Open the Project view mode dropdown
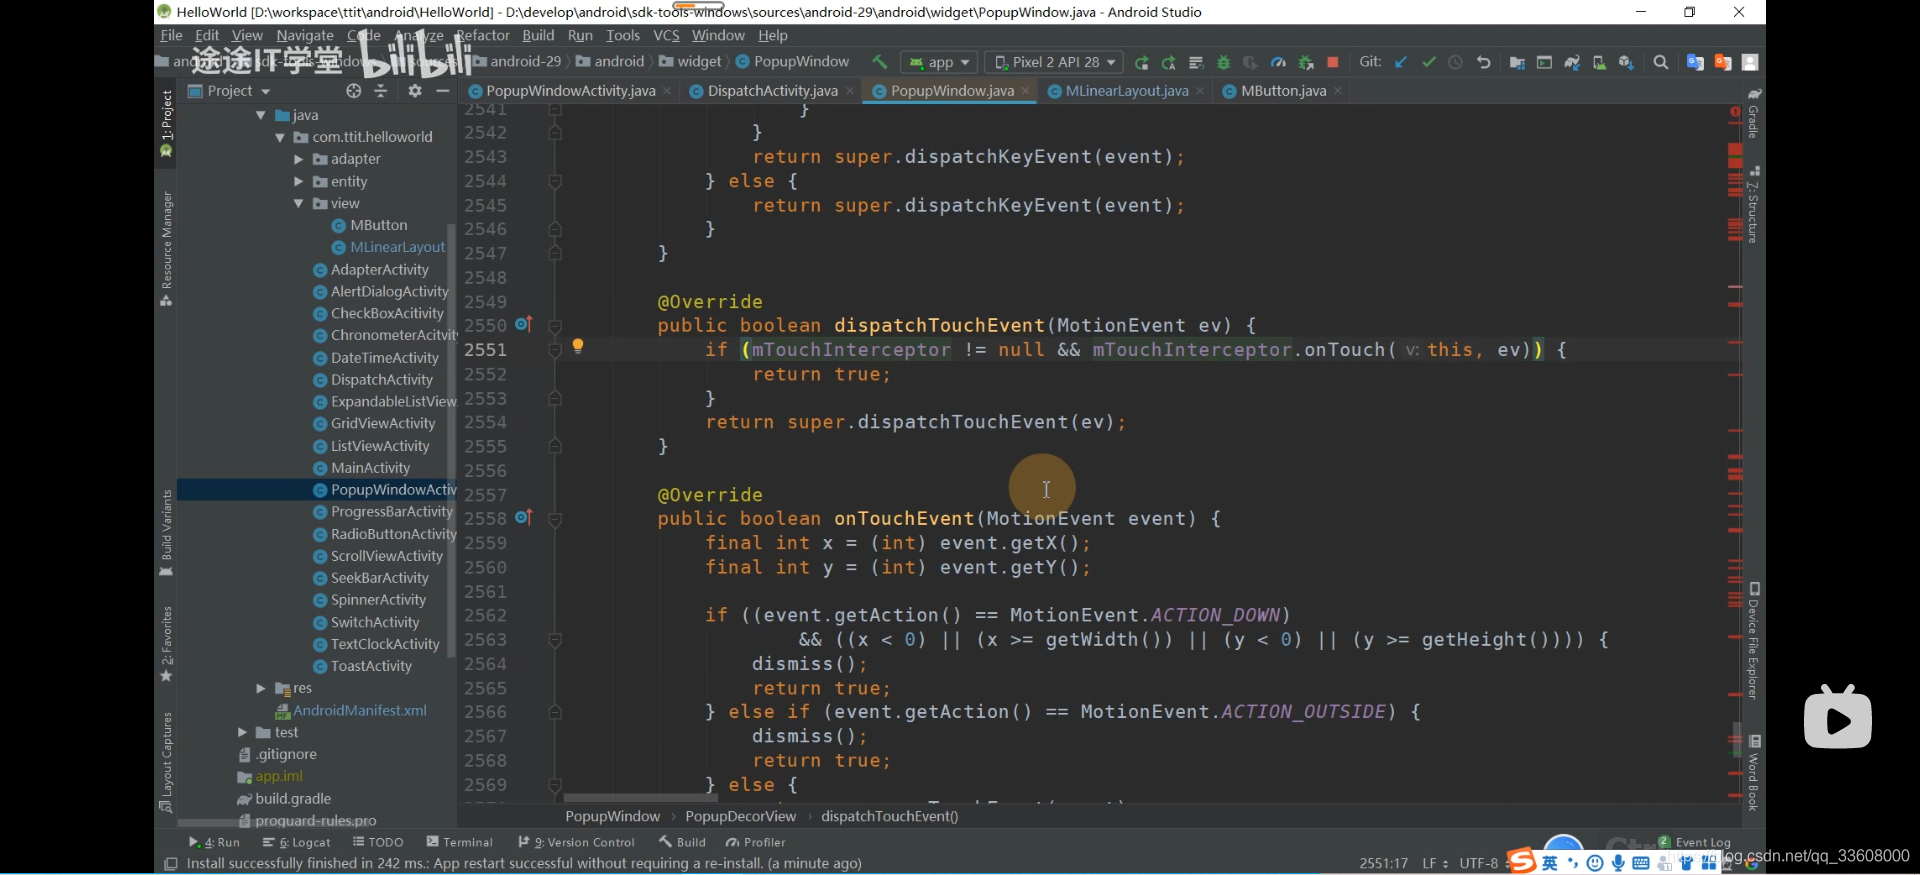The image size is (1920, 875). click(x=229, y=91)
